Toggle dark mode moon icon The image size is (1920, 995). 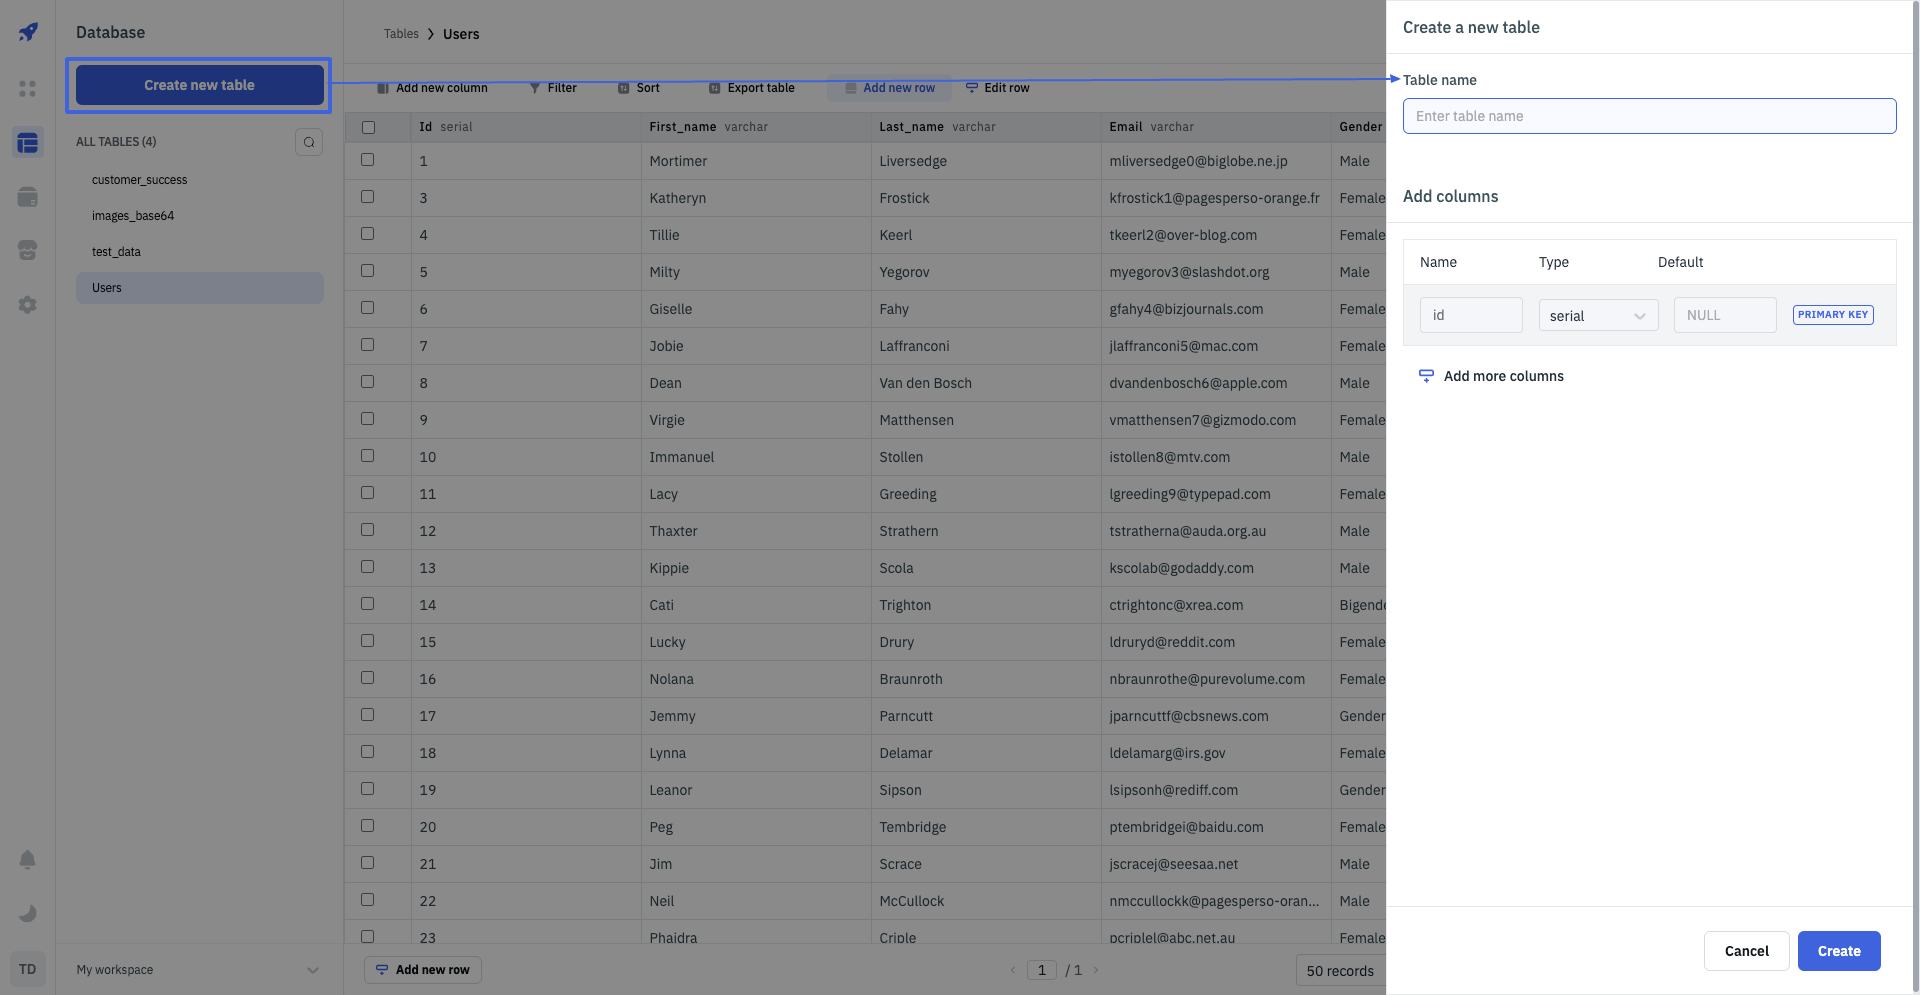28,913
